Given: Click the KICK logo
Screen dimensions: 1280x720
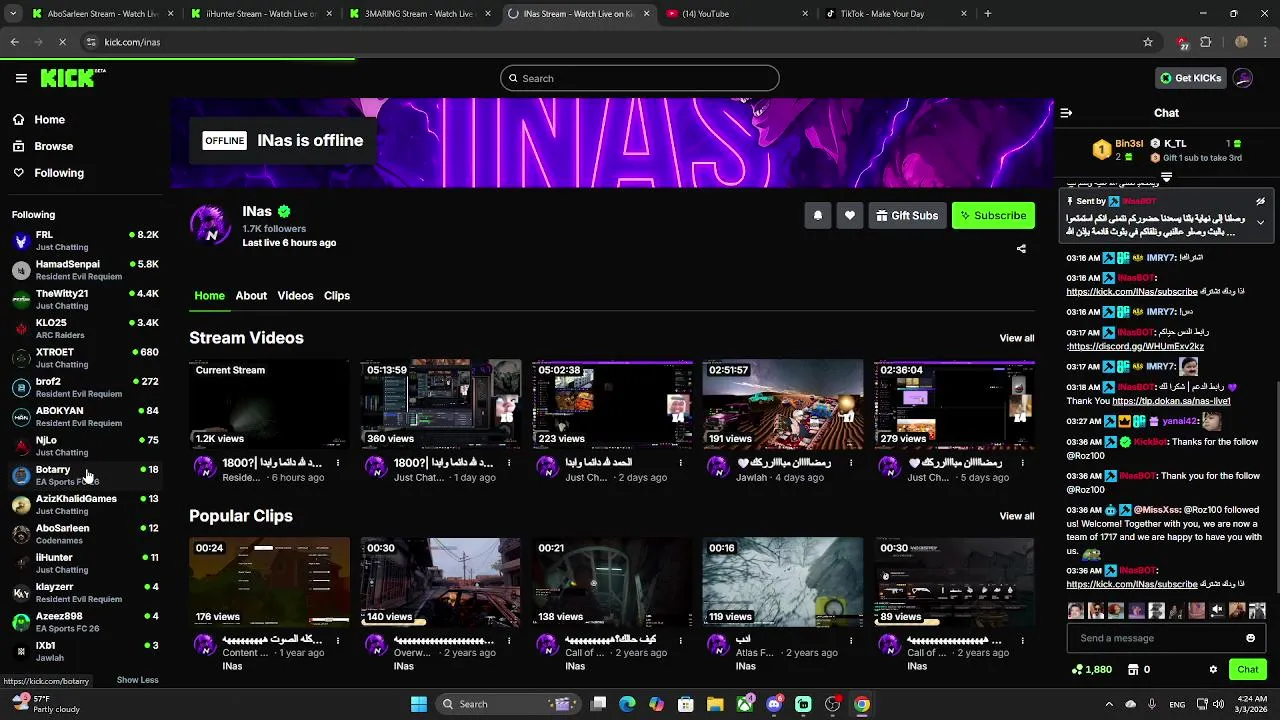Looking at the screenshot, I should pyautogui.click(x=73, y=78).
